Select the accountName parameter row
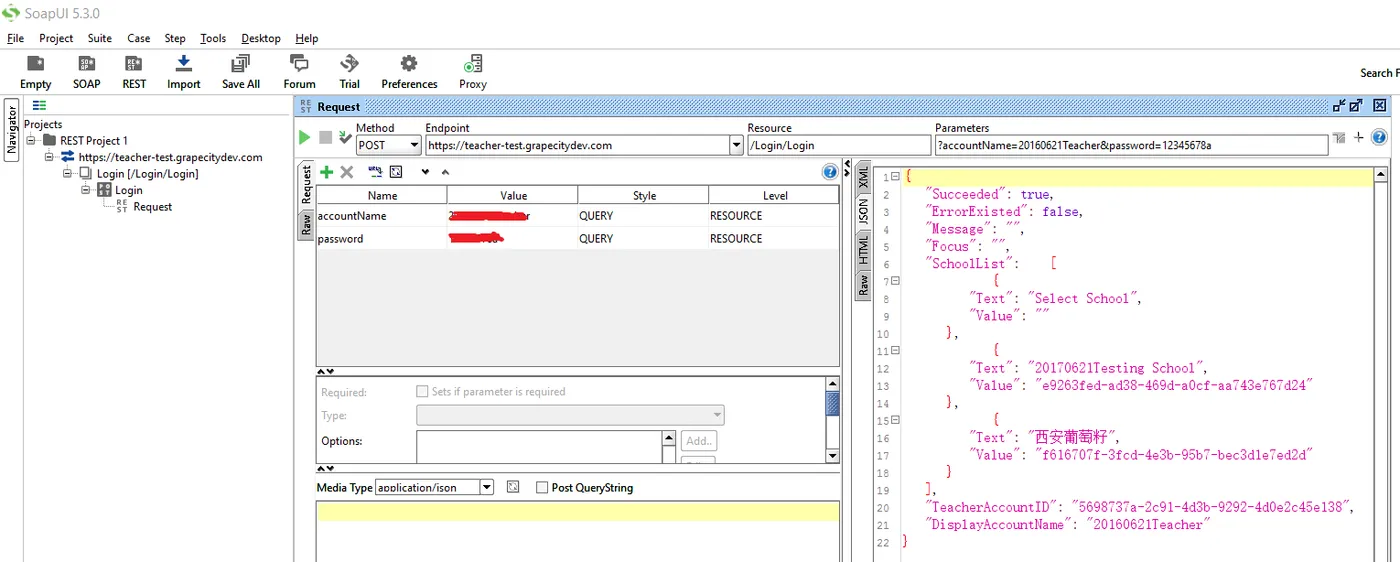 578,215
